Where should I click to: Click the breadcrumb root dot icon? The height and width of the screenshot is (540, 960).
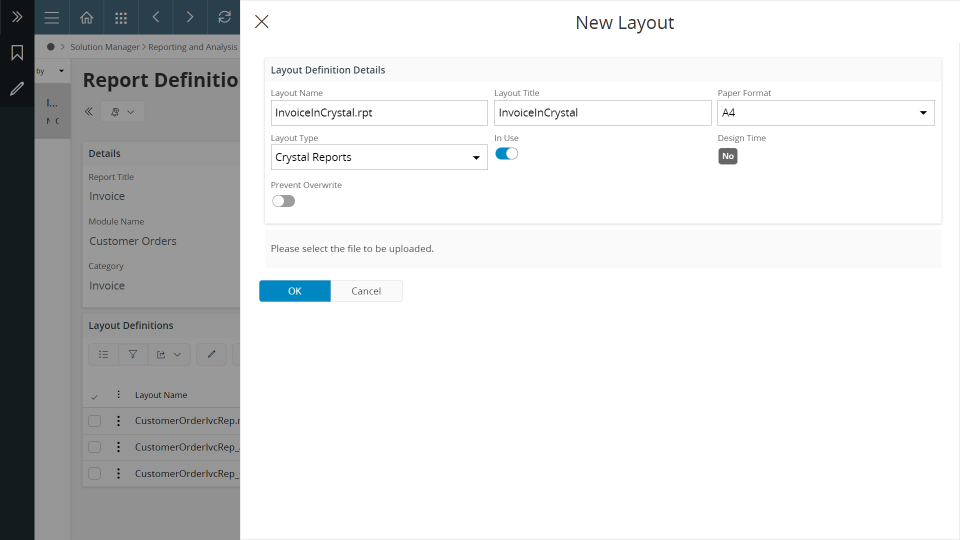51,47
